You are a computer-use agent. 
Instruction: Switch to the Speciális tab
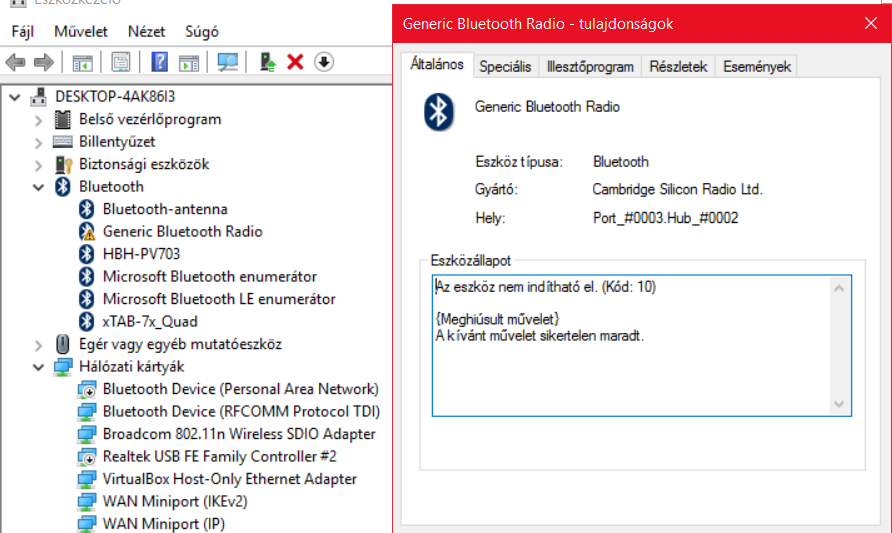(505, 67)
